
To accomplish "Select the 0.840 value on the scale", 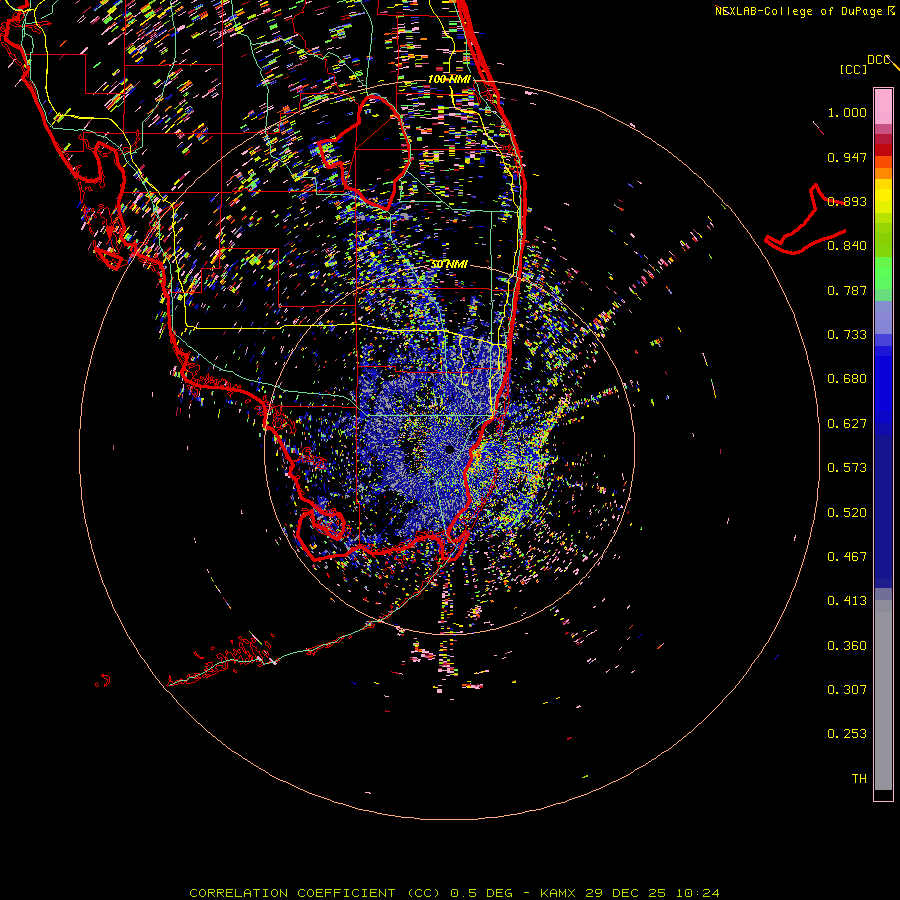I will coord(847,246).
